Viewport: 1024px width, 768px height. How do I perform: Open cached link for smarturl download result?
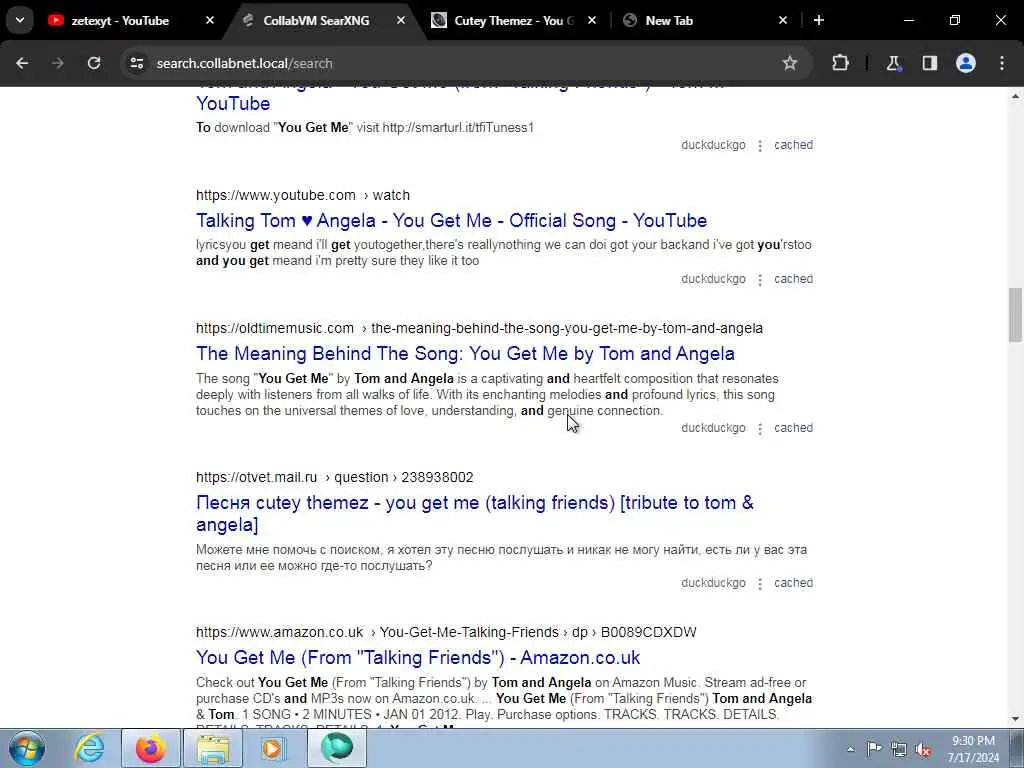coord(793,145)
